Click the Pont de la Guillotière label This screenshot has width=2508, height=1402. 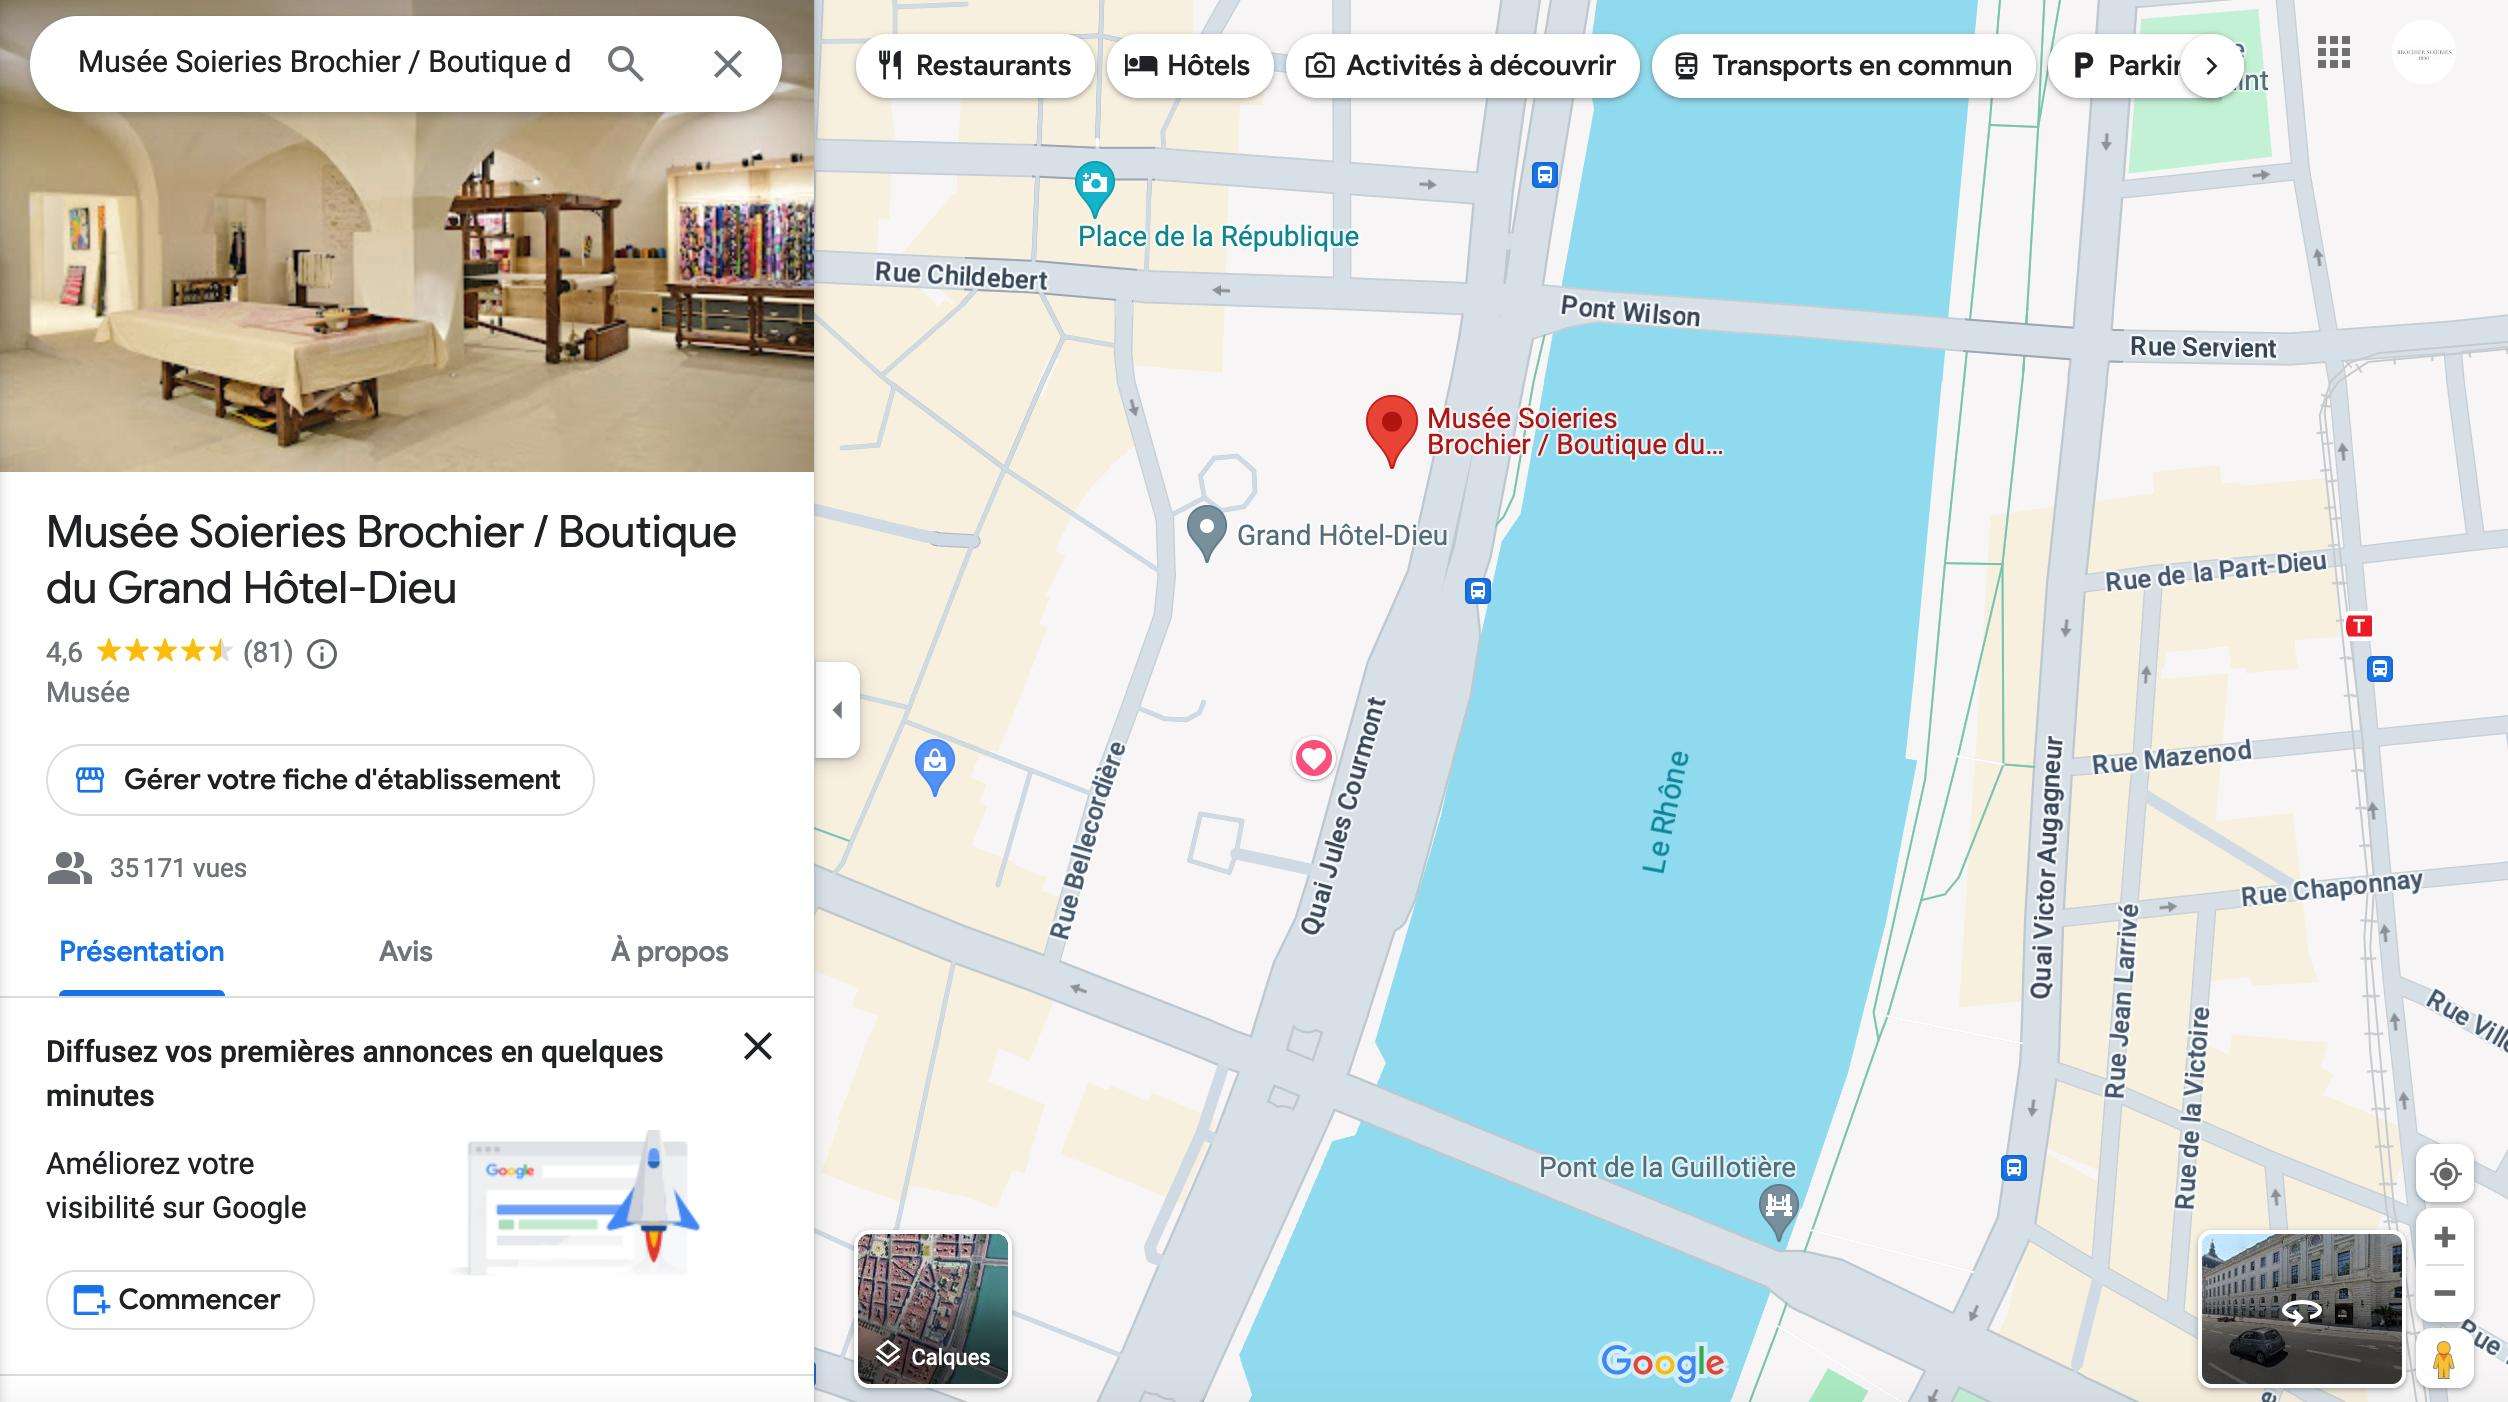click(x=1667, y=1168)
